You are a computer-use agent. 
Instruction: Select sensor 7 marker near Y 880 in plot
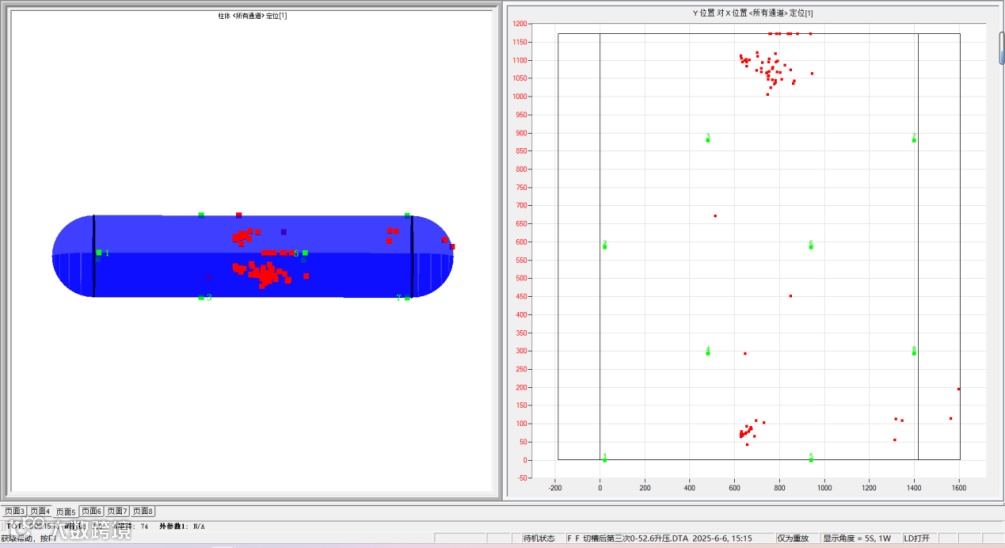pos(914,139)
